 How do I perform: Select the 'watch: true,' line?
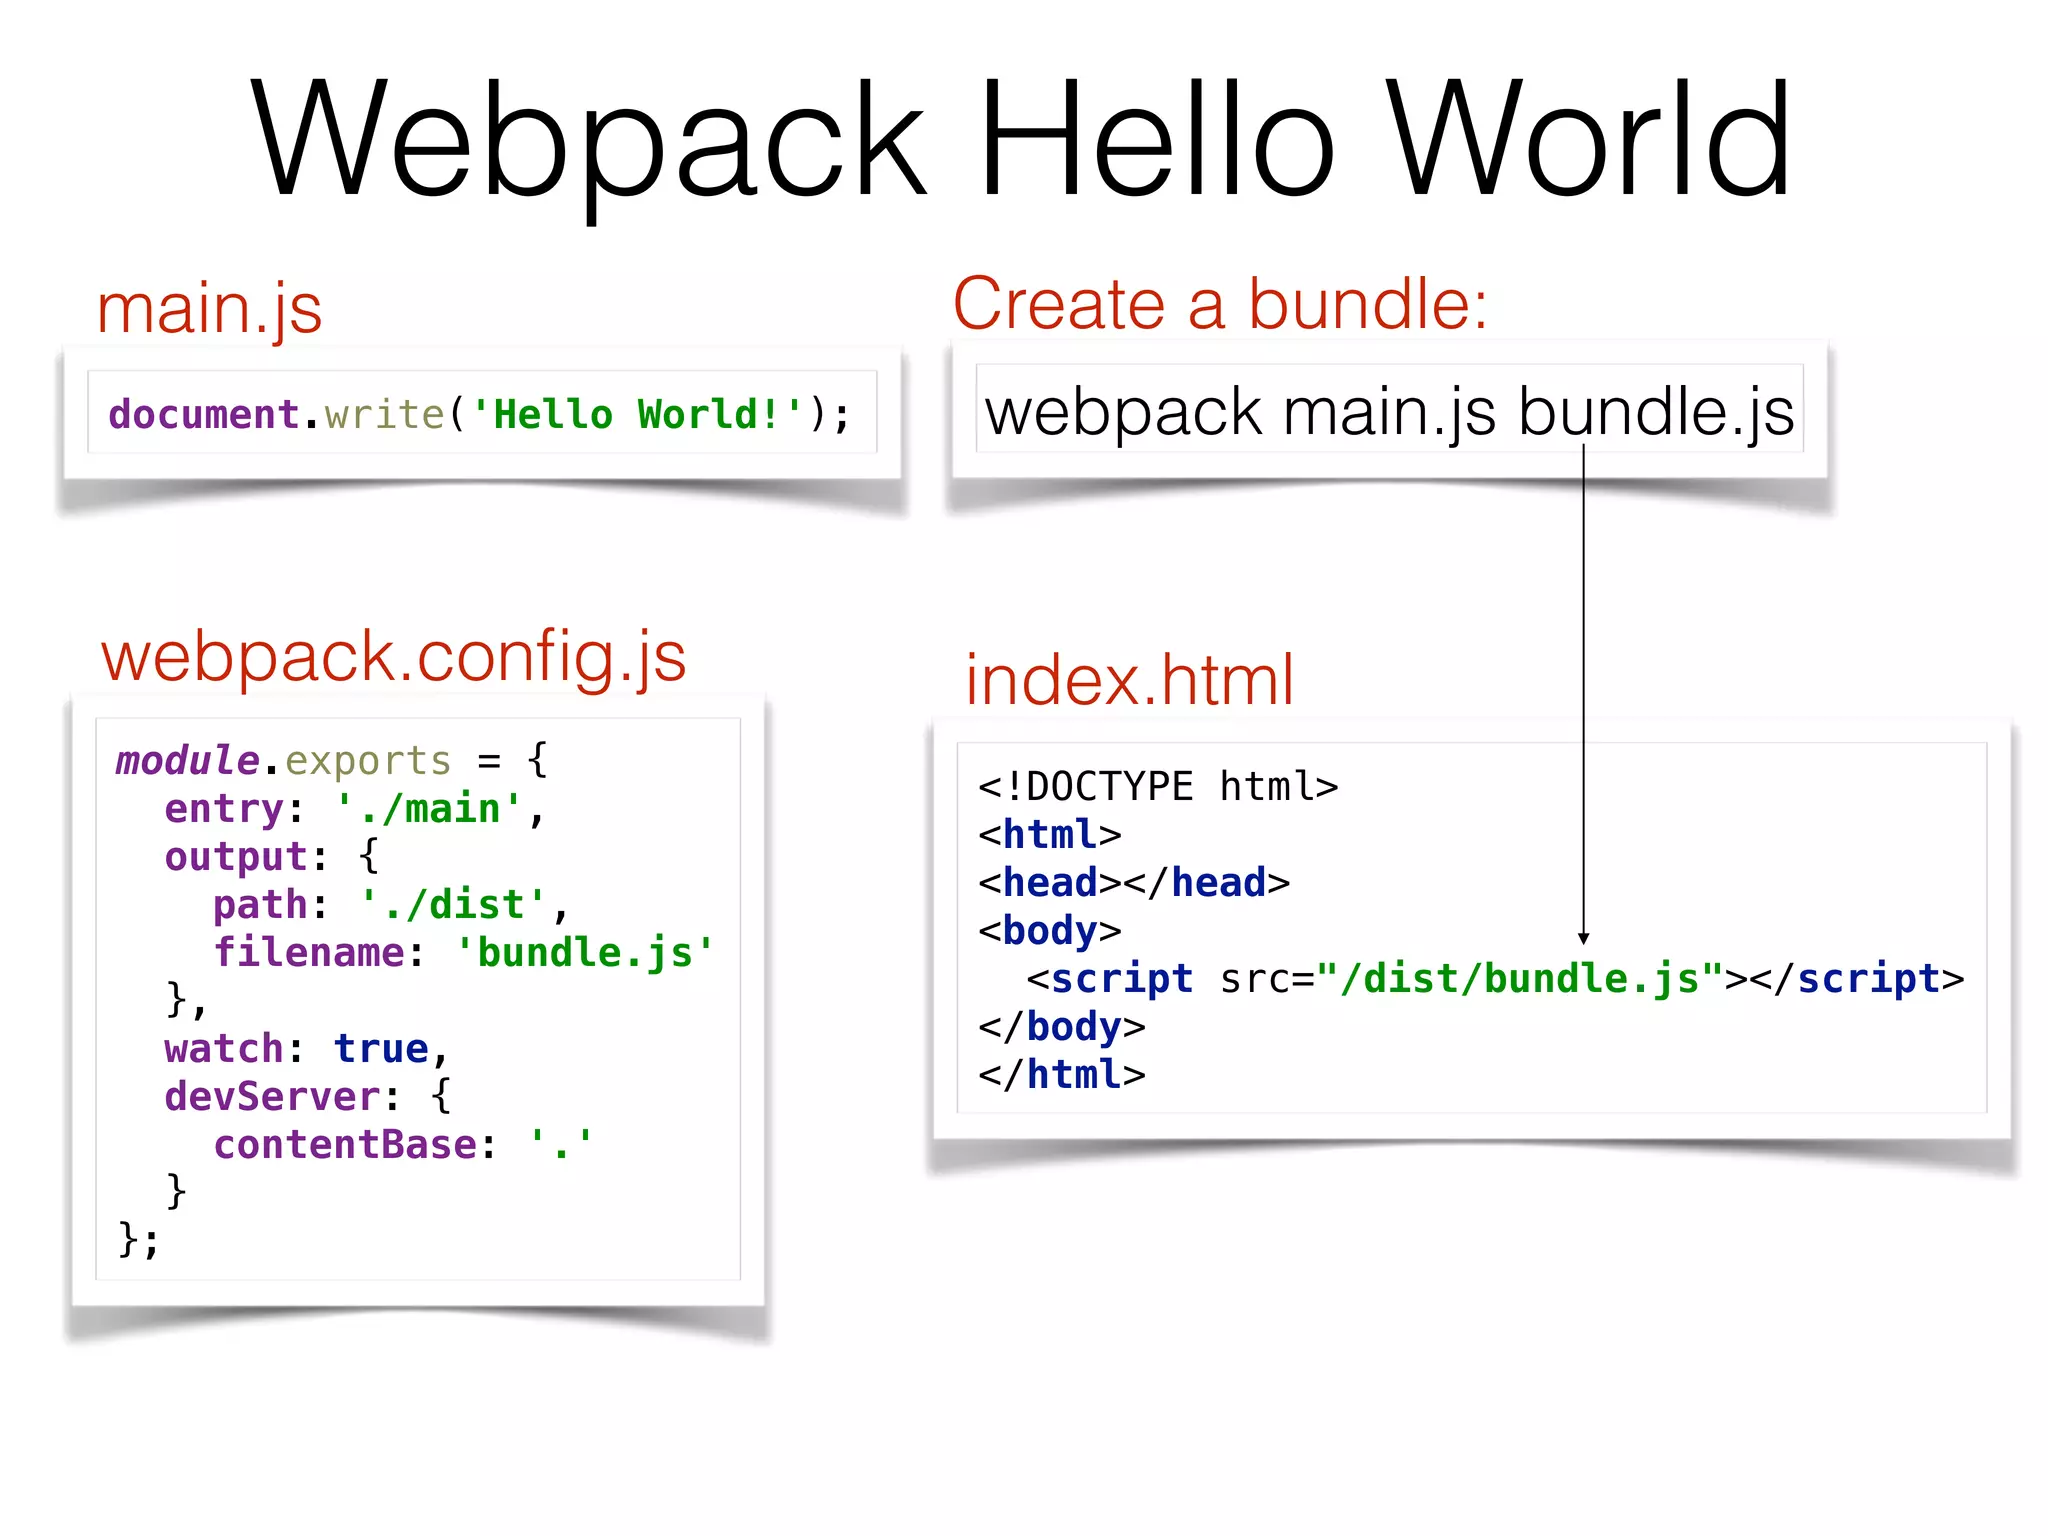click(307, 1048)
